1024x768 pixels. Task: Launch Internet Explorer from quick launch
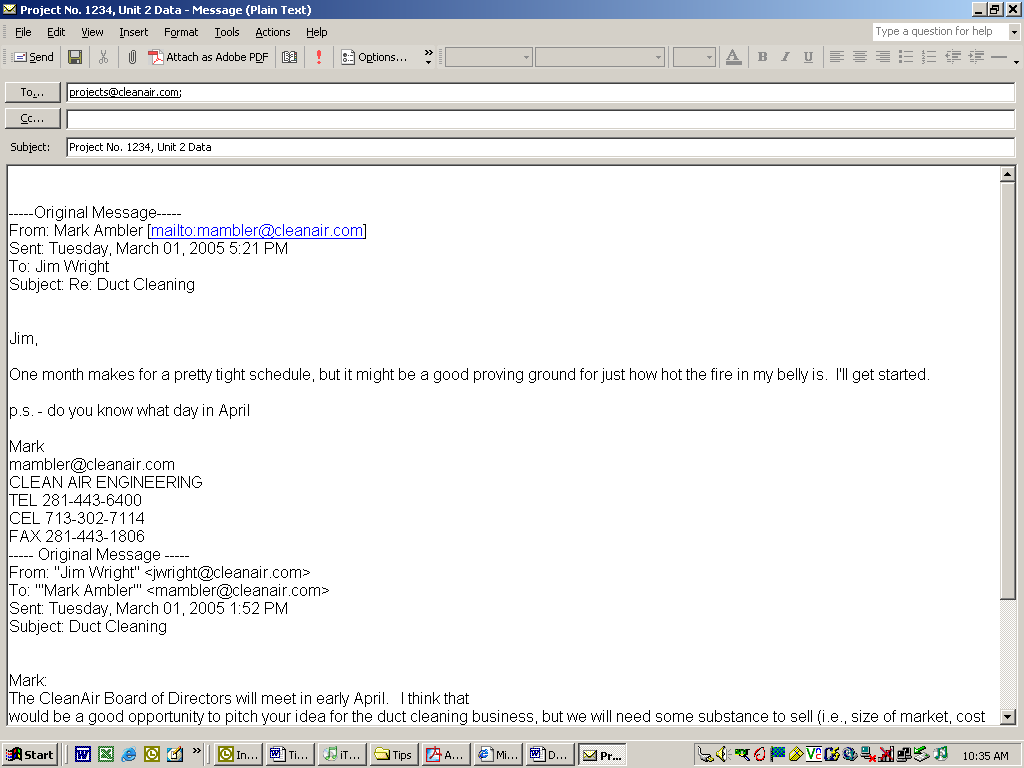coord(129,755)
